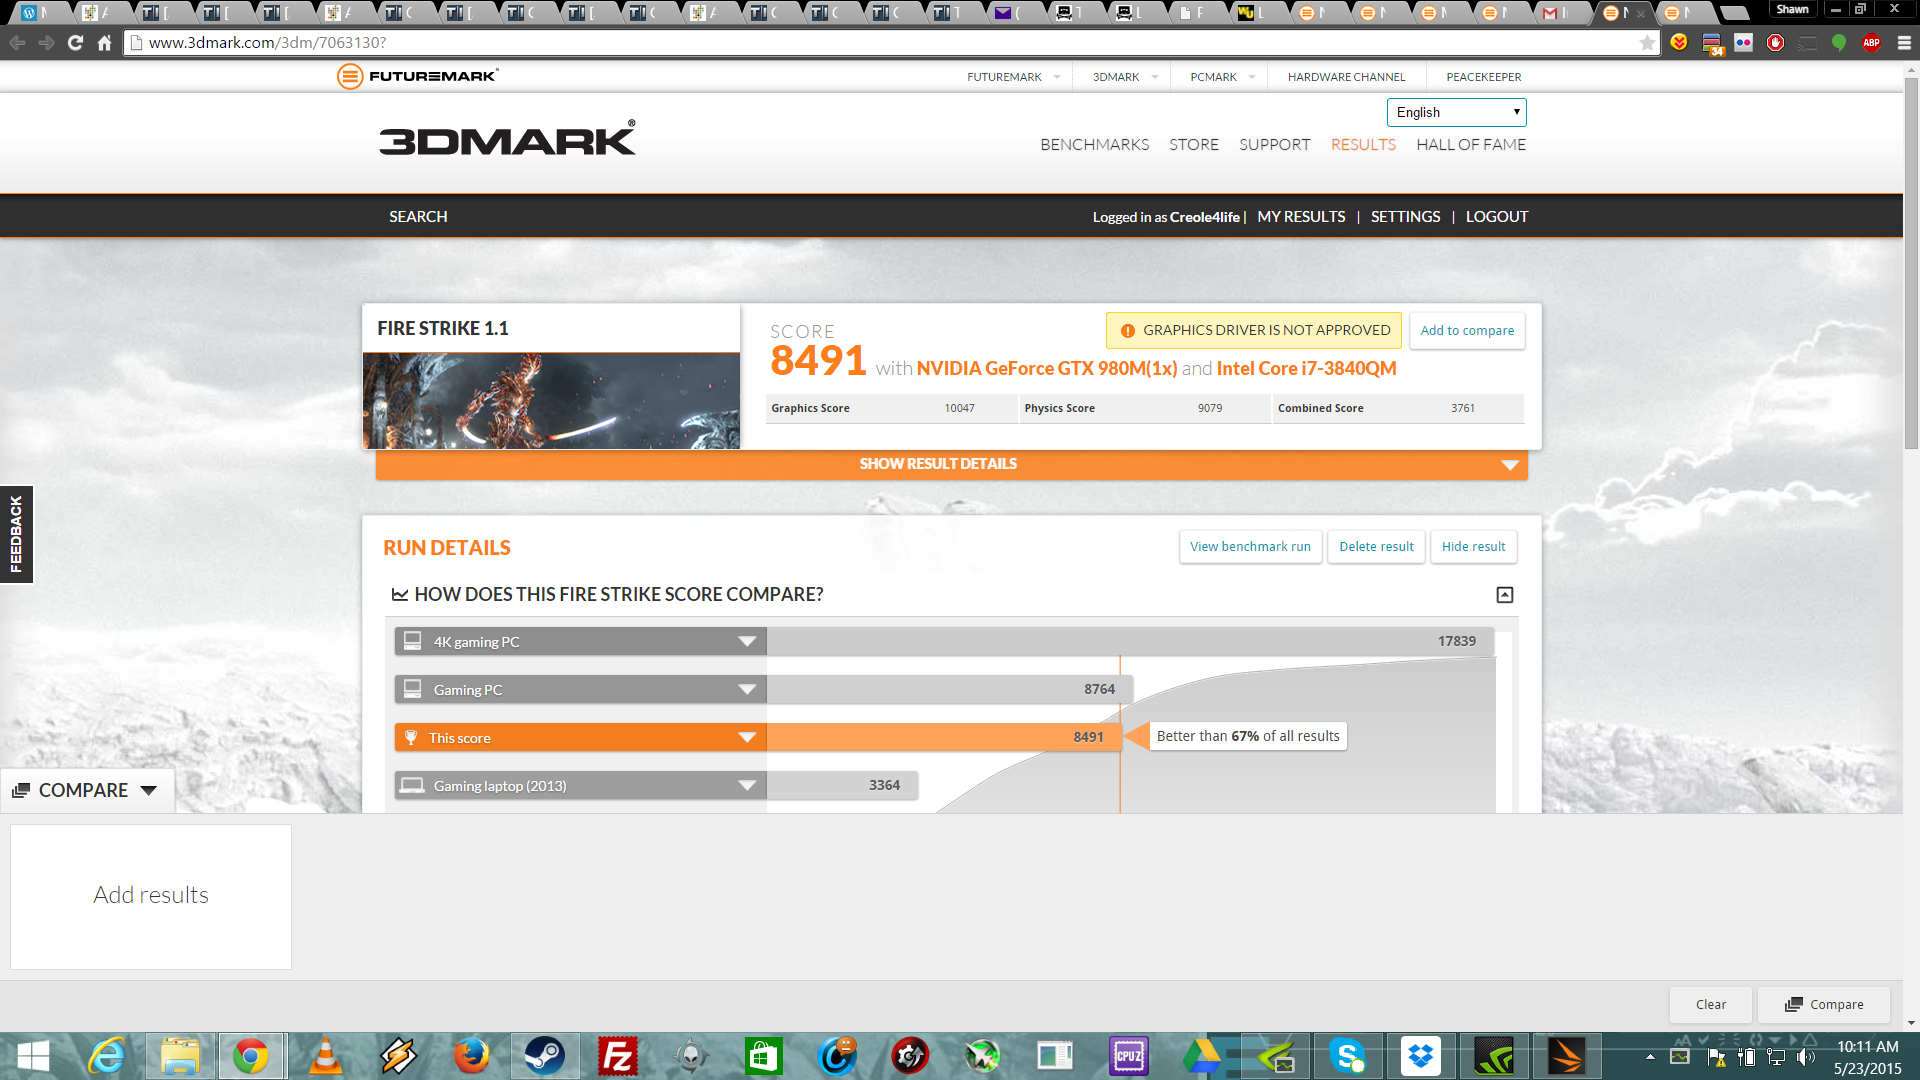The image size is (1920, 1080).
Task: Click the address bar URL field
Action: pos(890,43)
